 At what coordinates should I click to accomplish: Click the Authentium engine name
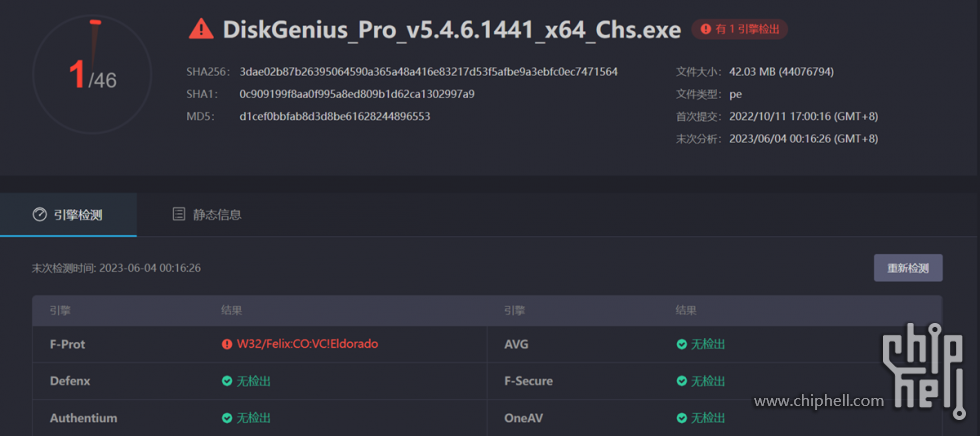[83, 418]
